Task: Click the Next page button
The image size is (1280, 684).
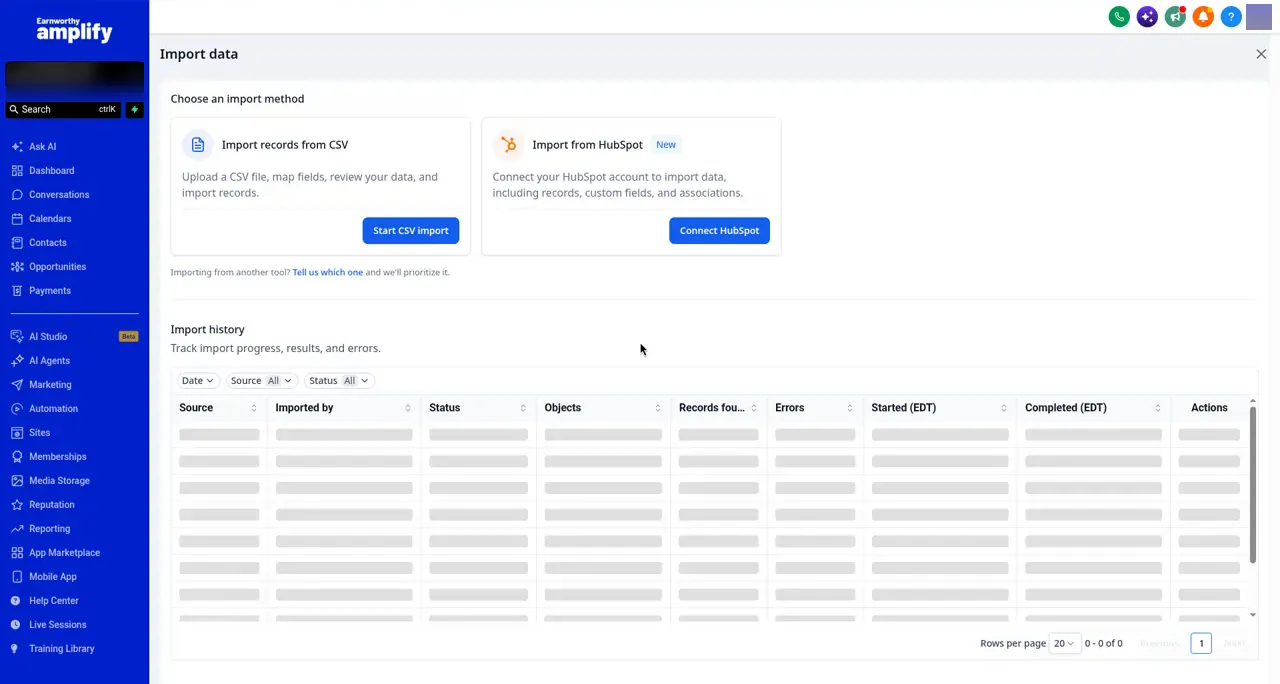Action: (x=1235, y=643)
